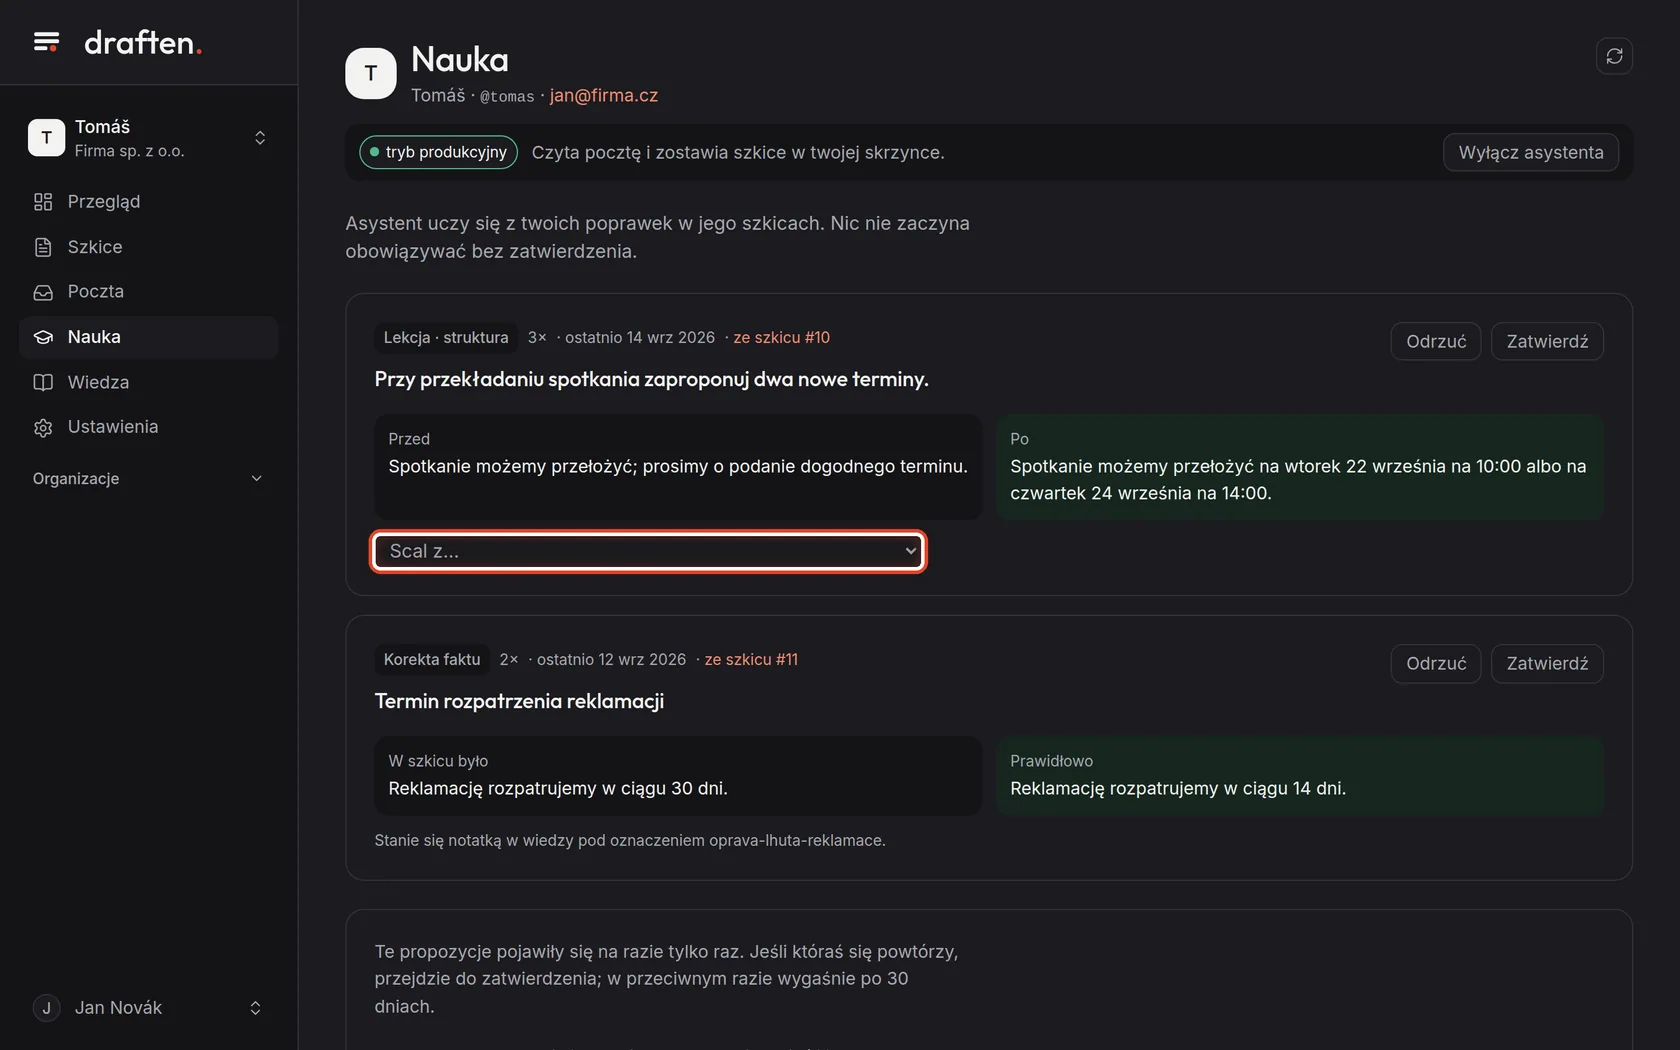Click the T avatar next to Nauka heading
The height and width of the screenshot is (1050, 1680).
pos(371,73)
